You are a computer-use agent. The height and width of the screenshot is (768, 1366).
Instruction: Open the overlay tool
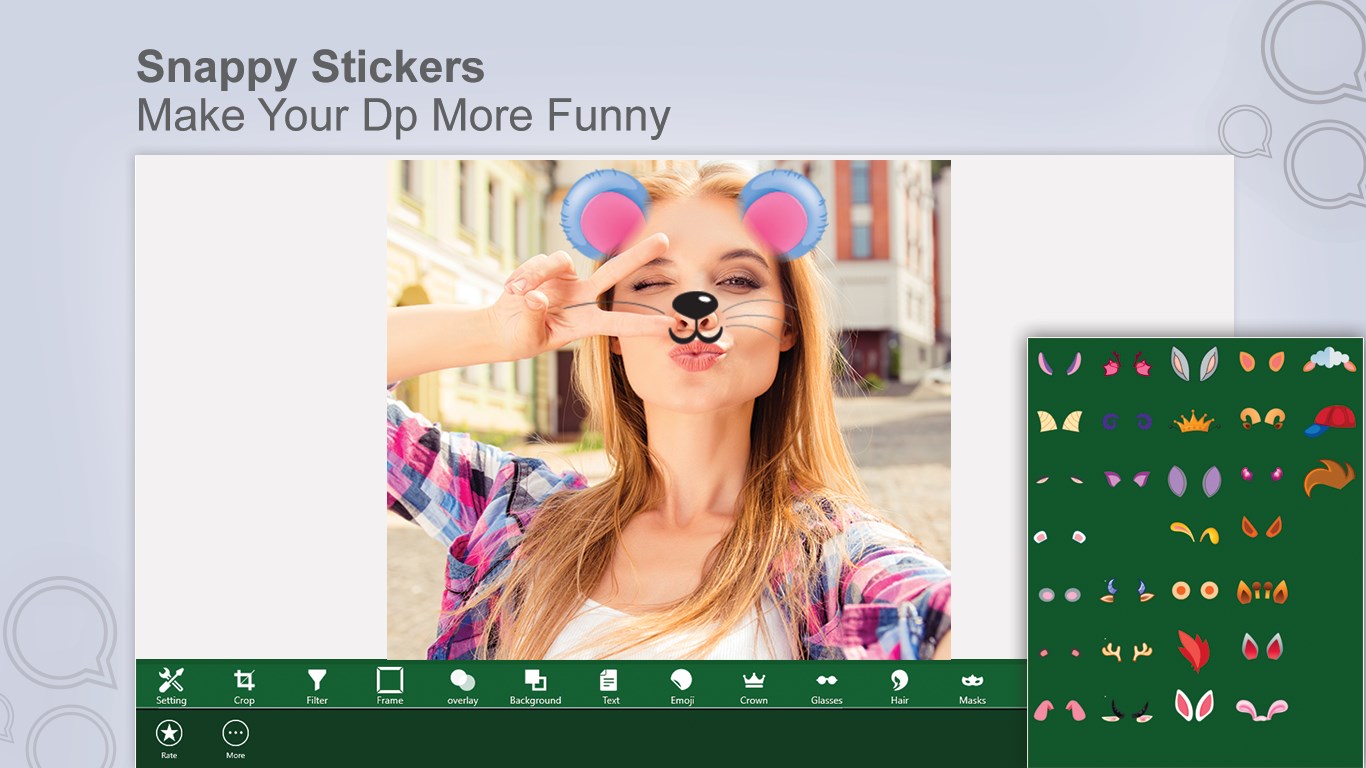tap(463, 686)
